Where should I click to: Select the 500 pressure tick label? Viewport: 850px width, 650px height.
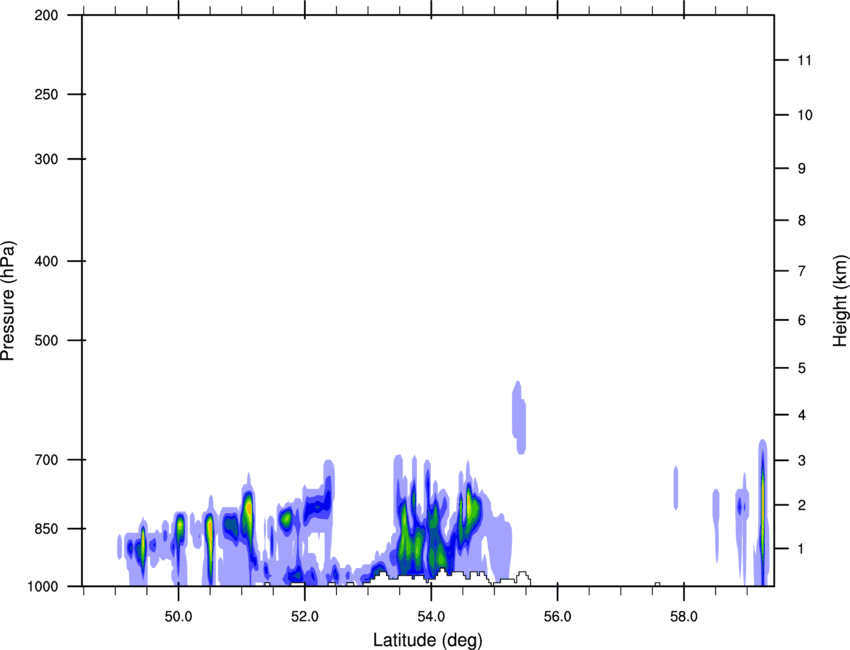coord(46,340)
